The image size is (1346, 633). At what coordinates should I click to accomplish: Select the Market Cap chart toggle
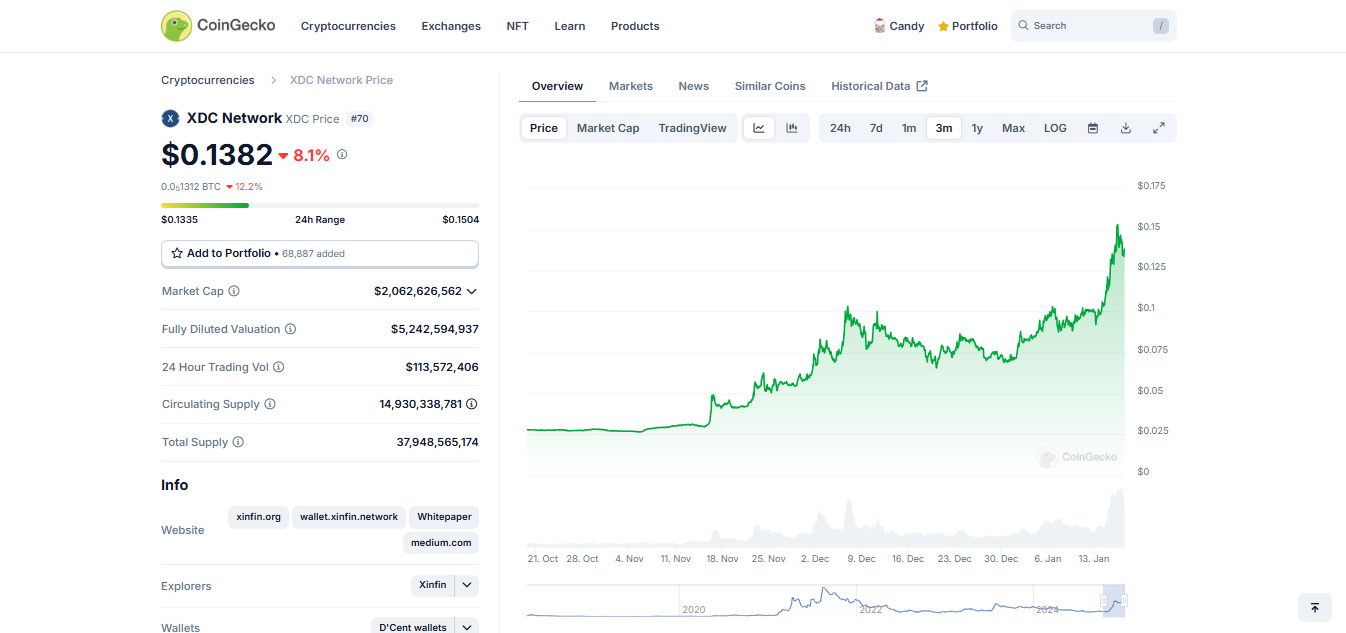(x=608, y=128)
